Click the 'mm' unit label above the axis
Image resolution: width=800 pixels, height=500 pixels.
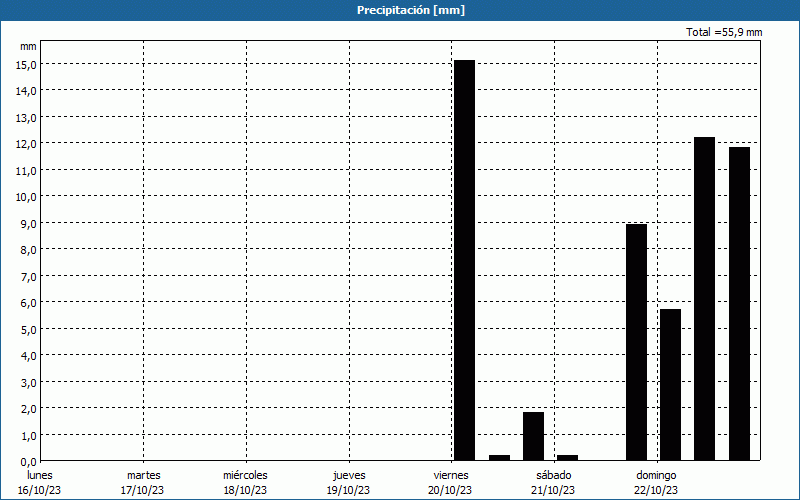(28, 46)
